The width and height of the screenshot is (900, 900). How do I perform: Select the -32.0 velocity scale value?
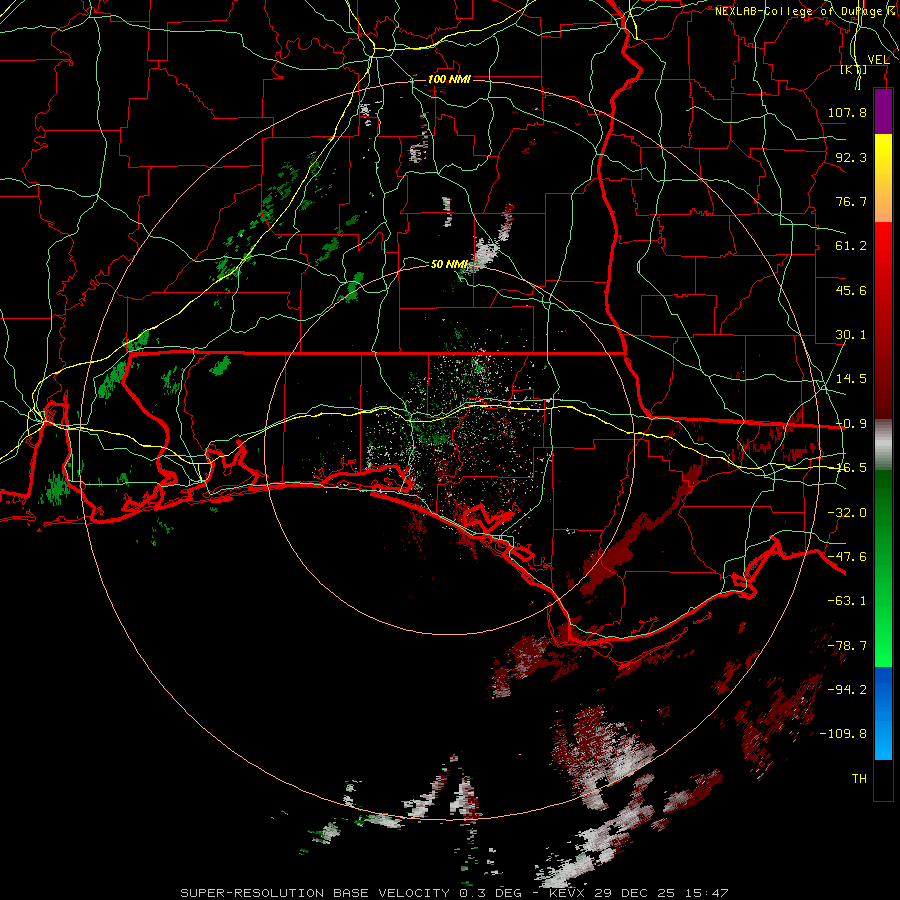click(847, 512)
